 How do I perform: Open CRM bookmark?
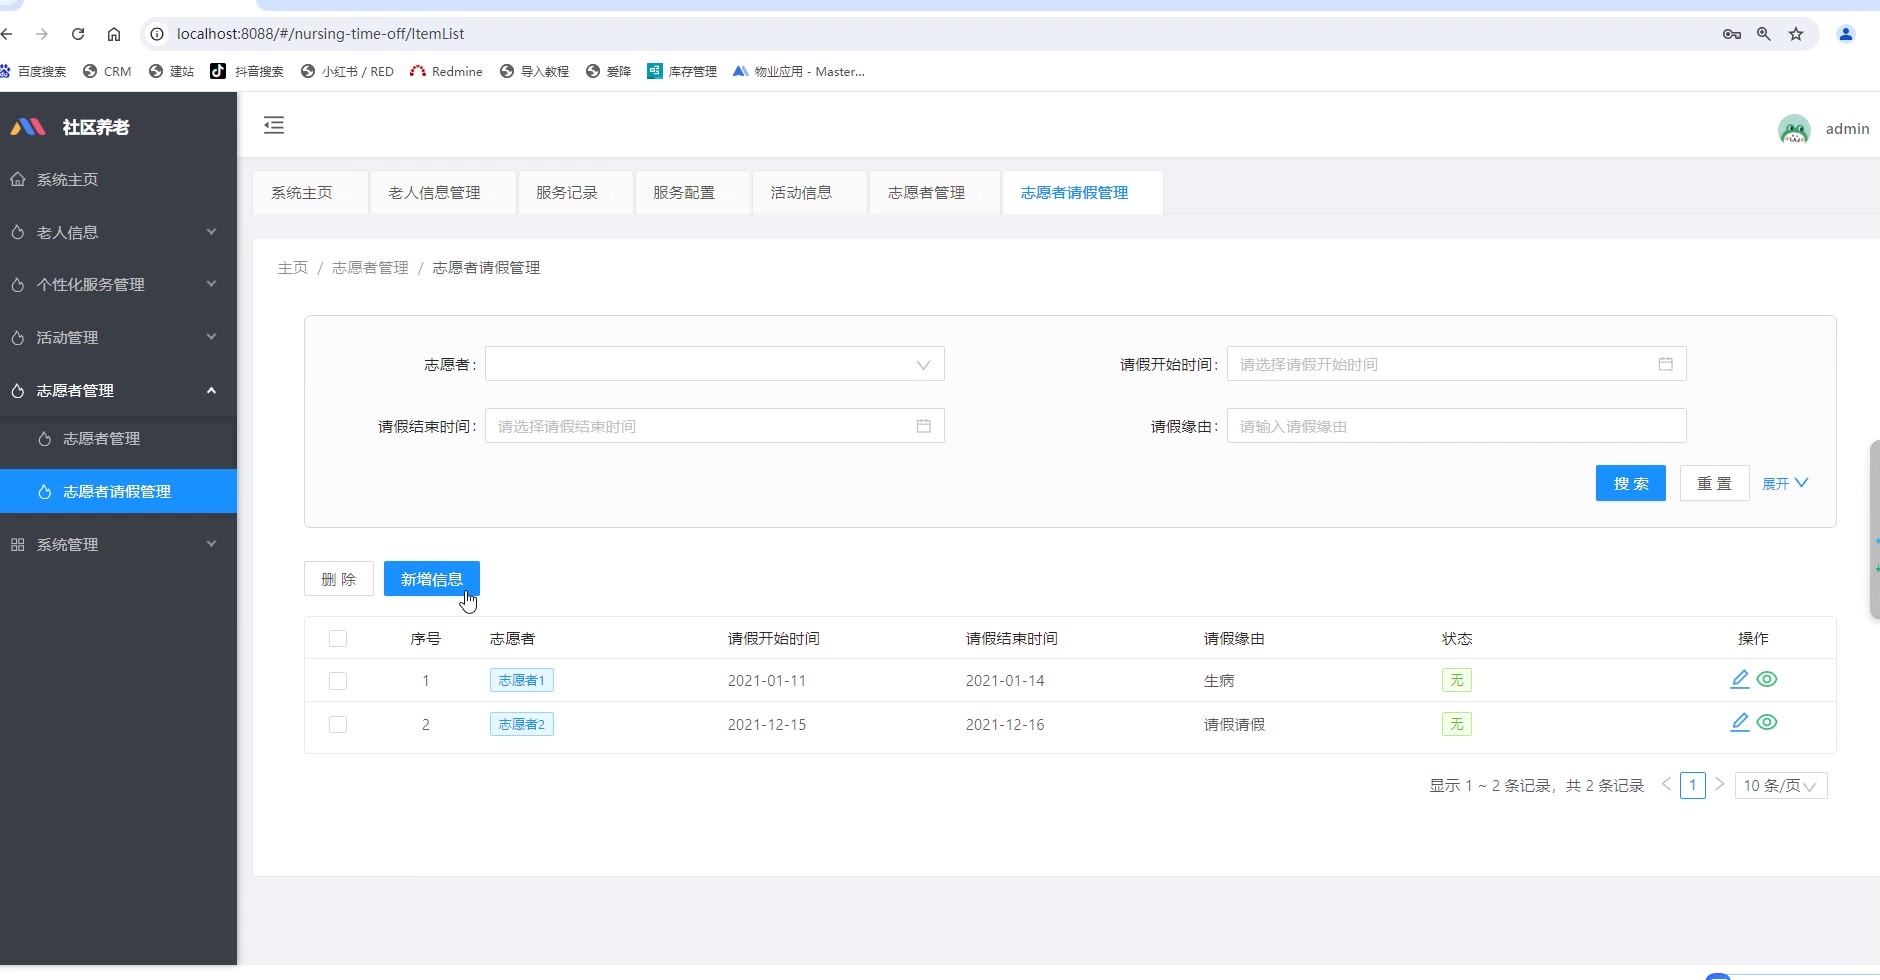point(107,71)
